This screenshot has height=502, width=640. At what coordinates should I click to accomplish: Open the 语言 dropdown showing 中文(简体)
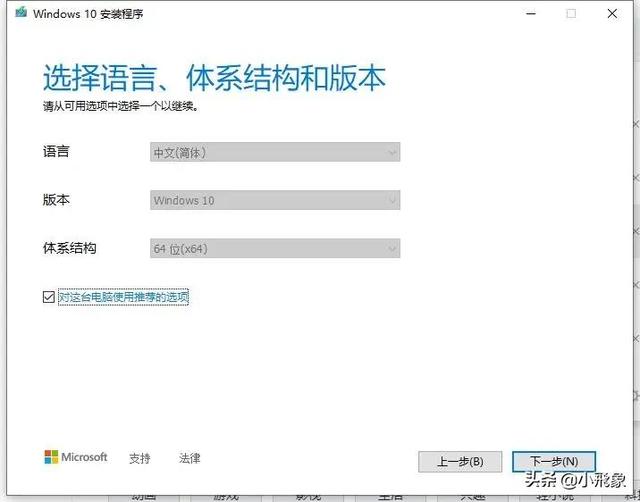click(x=275, y=152)
